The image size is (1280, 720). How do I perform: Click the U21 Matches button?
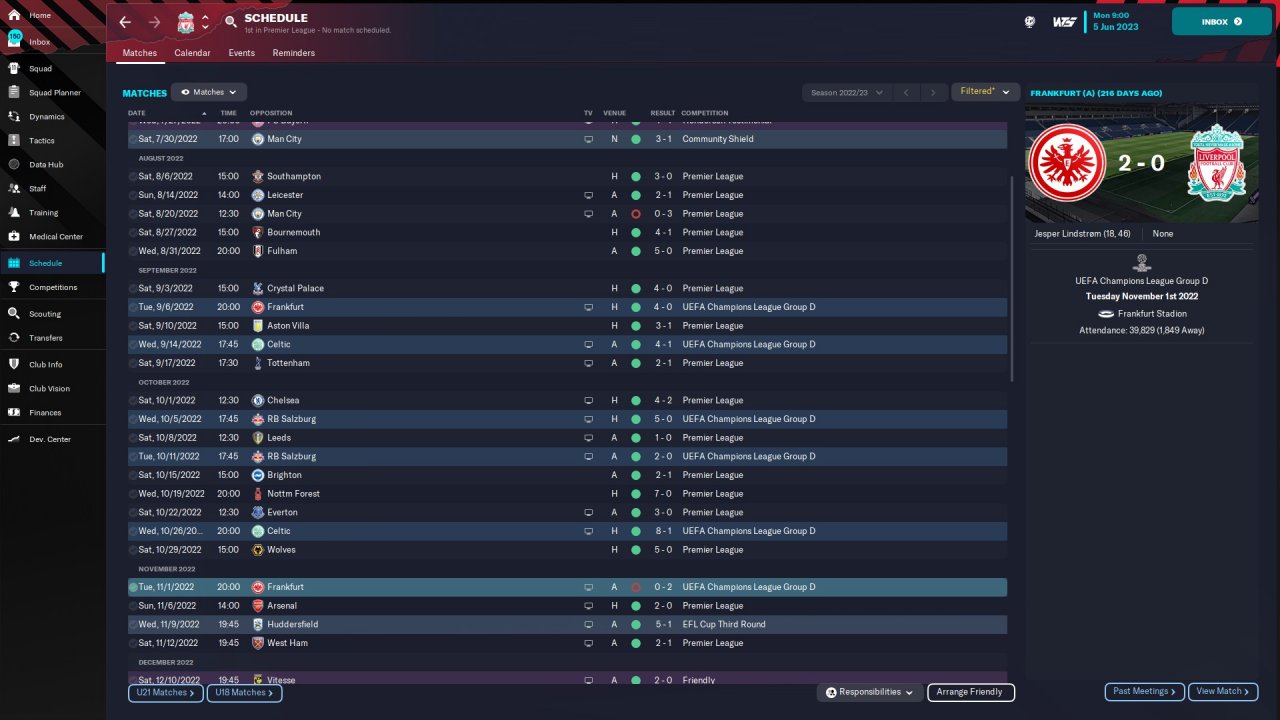point(166,692)
